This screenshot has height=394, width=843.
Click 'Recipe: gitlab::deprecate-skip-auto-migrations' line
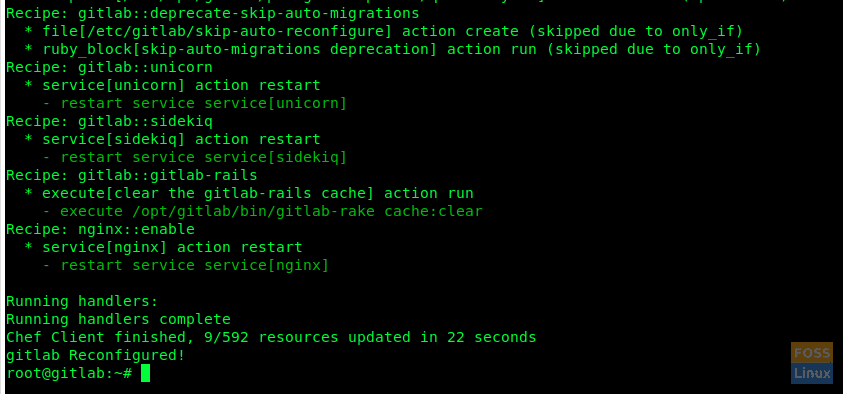click(212, 13)
